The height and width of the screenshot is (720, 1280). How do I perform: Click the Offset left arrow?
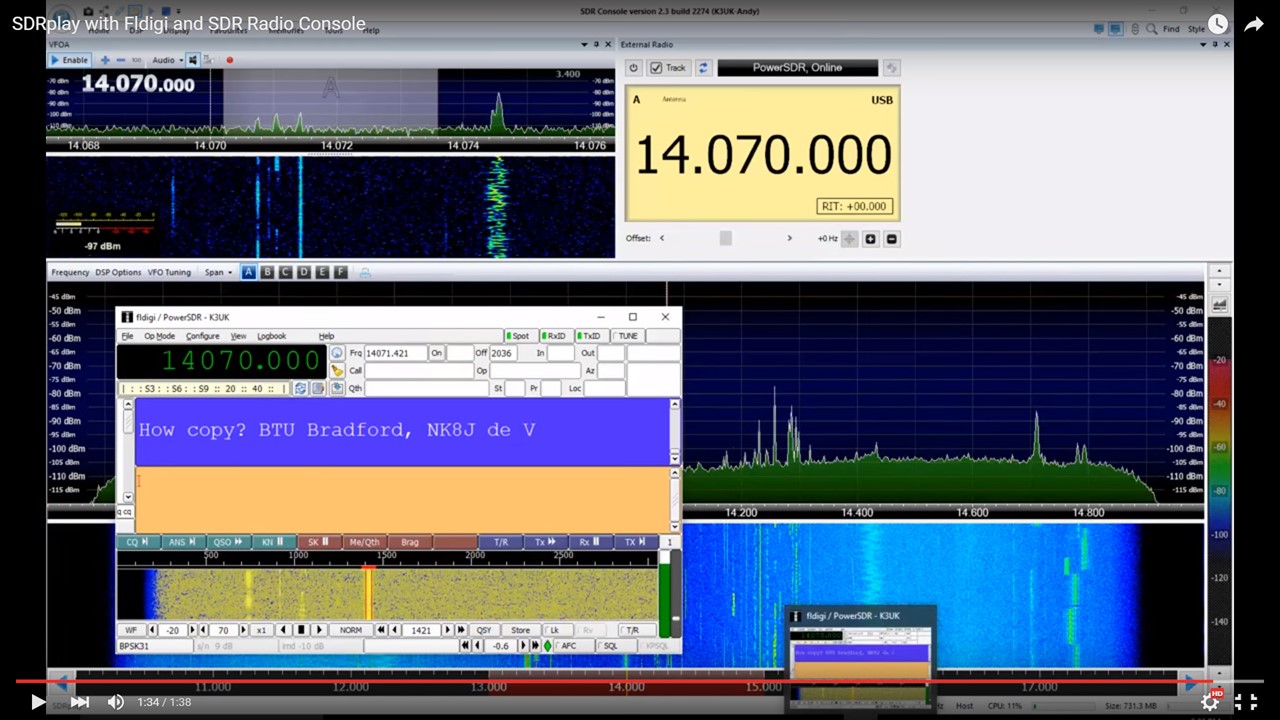(x=662, y=238)
